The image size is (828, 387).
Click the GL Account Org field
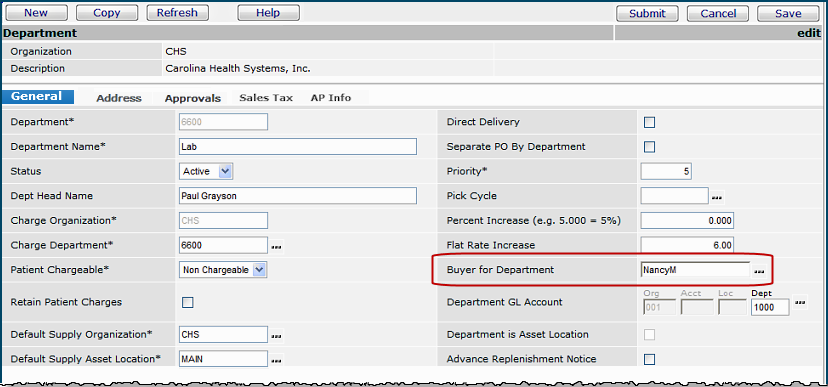point(660,307)
